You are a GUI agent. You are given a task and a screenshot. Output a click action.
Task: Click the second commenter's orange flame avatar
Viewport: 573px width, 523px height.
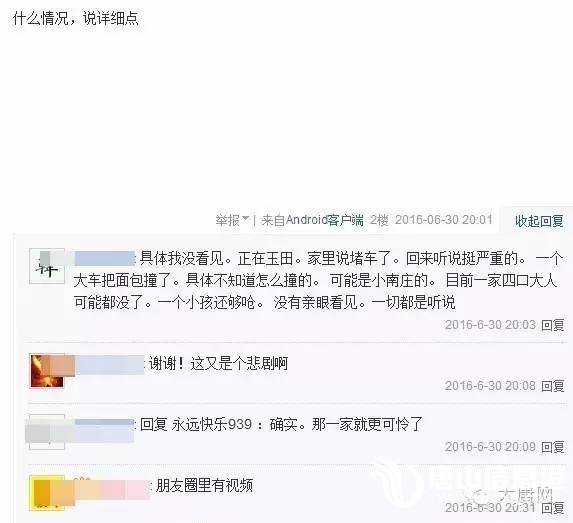(47, 371)
